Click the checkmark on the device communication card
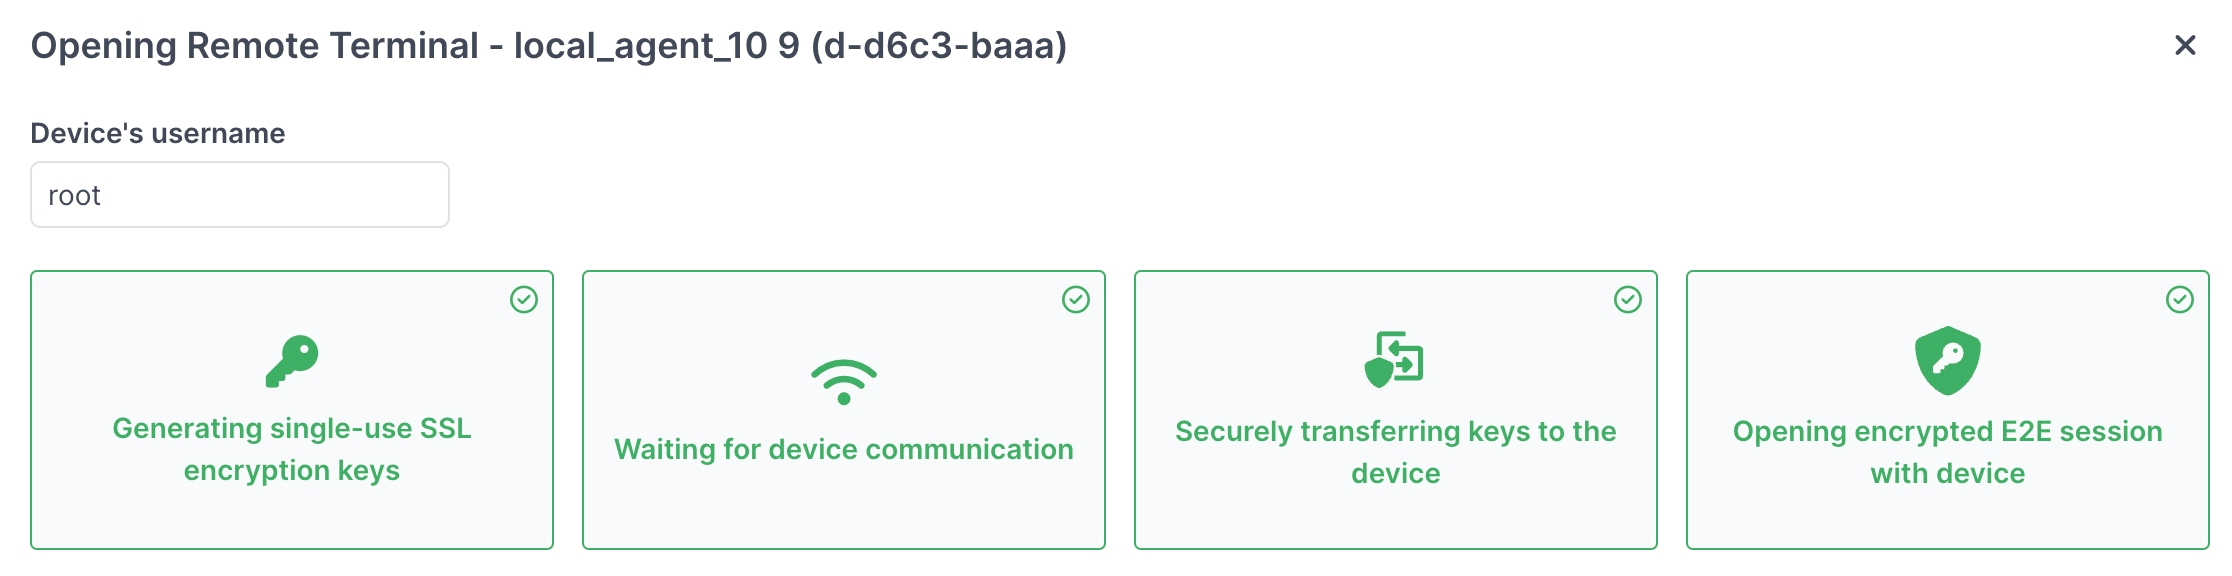This screenshot has width=2232, height=576. tap(1076, 300)
